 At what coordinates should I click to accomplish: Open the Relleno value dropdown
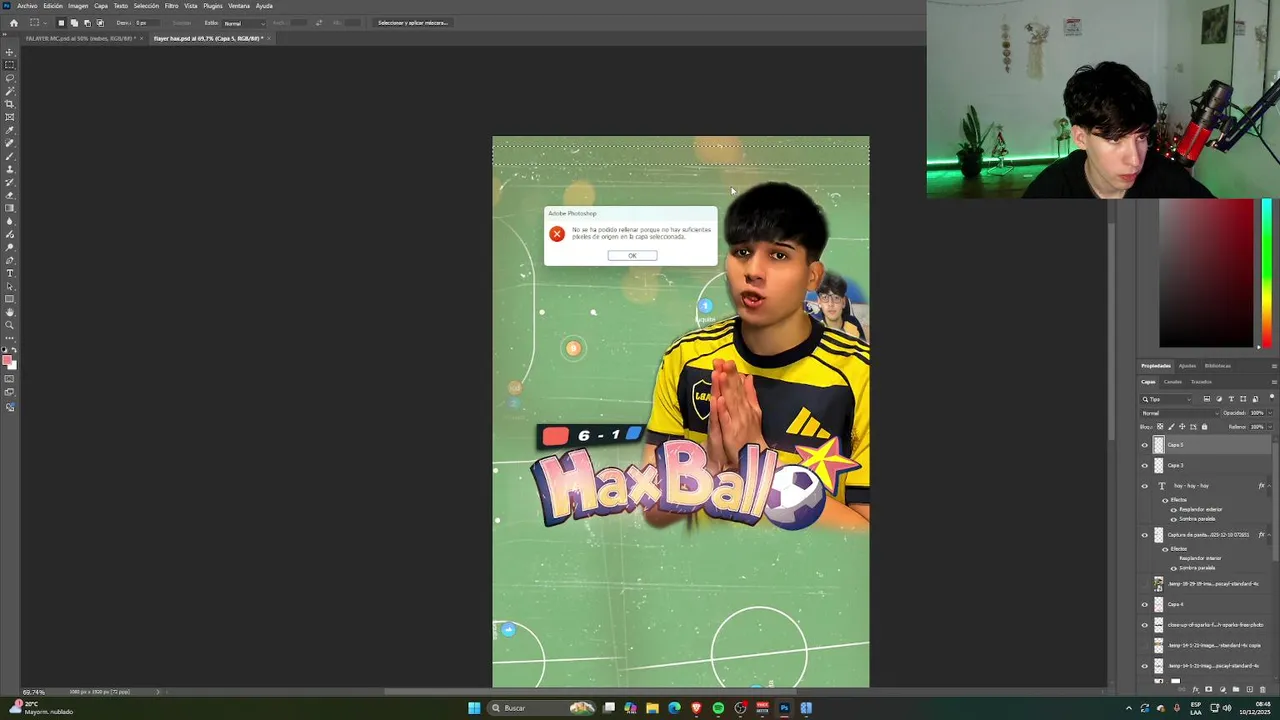pos(1270,427)
